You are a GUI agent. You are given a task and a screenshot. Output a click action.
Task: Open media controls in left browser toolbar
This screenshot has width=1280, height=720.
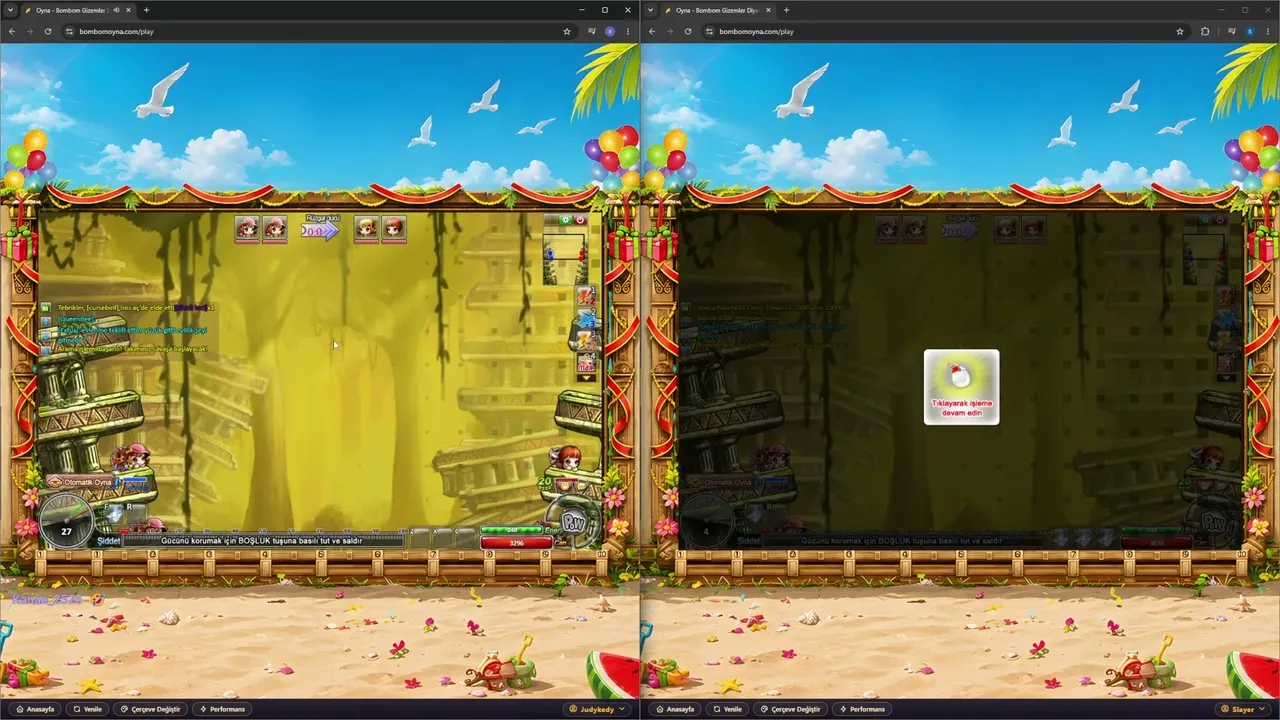[x=592, y=31]
